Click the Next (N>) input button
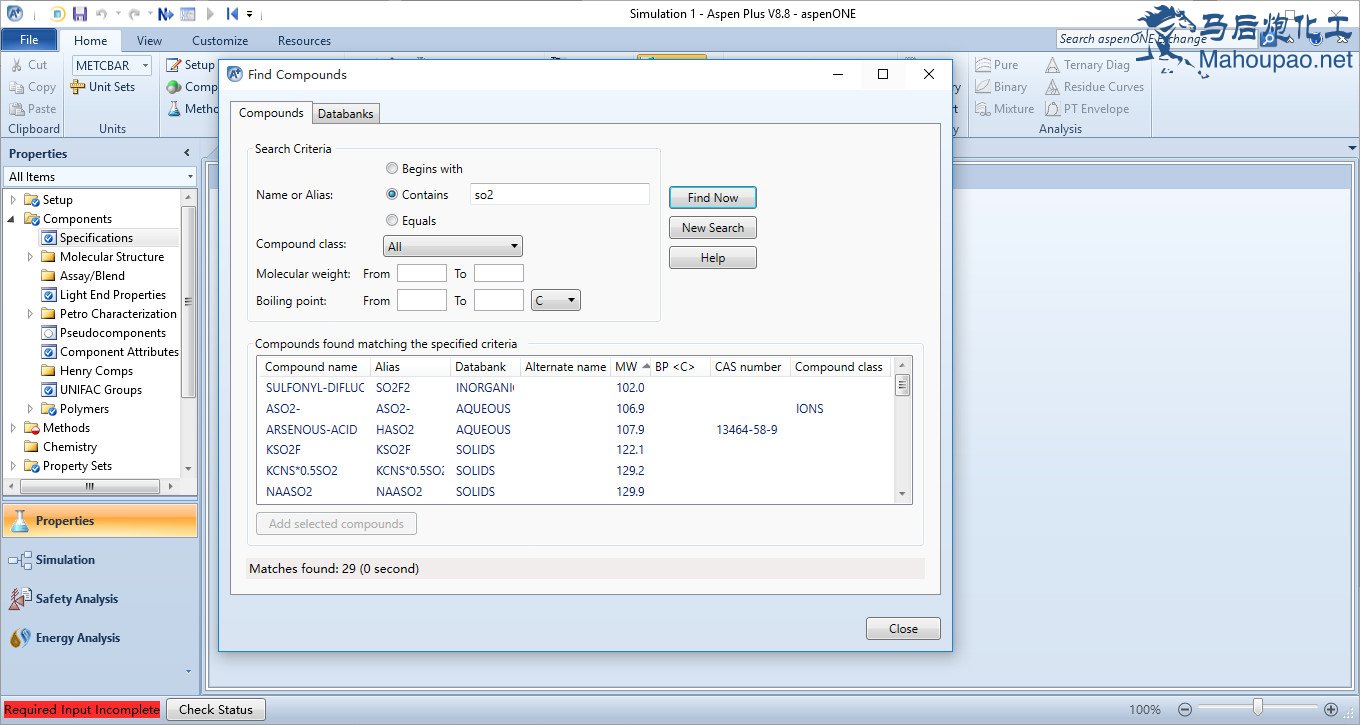This screenshot has height=725, width=1360. pyautogui.click(x=166, y=14)
